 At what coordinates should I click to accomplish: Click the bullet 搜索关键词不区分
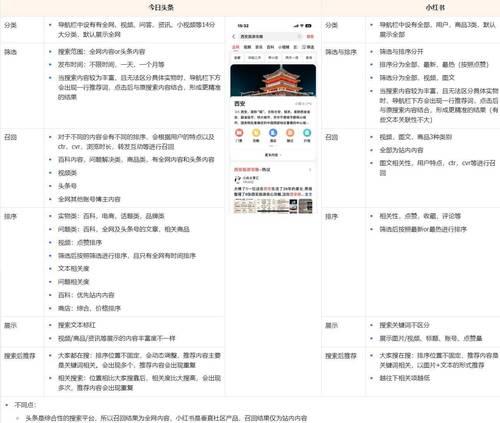tap(405, 325)
